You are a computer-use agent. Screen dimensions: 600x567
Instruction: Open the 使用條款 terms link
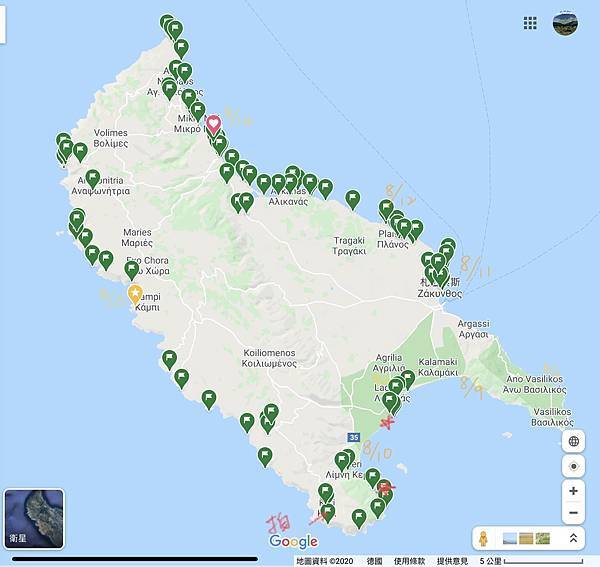pyautogui.click(x=409, y=561)
